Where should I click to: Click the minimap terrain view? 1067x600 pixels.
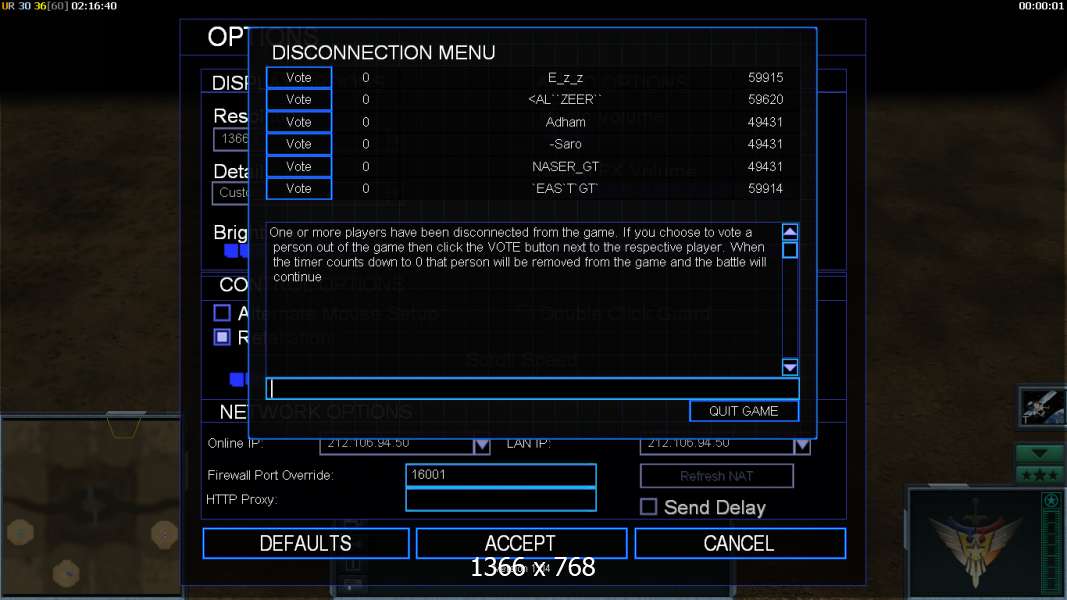(x=89, y=507)
